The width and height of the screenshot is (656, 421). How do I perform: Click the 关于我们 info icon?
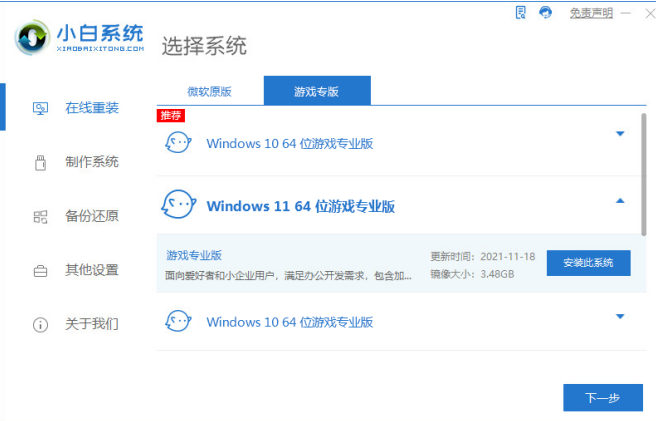coord(40,325)
